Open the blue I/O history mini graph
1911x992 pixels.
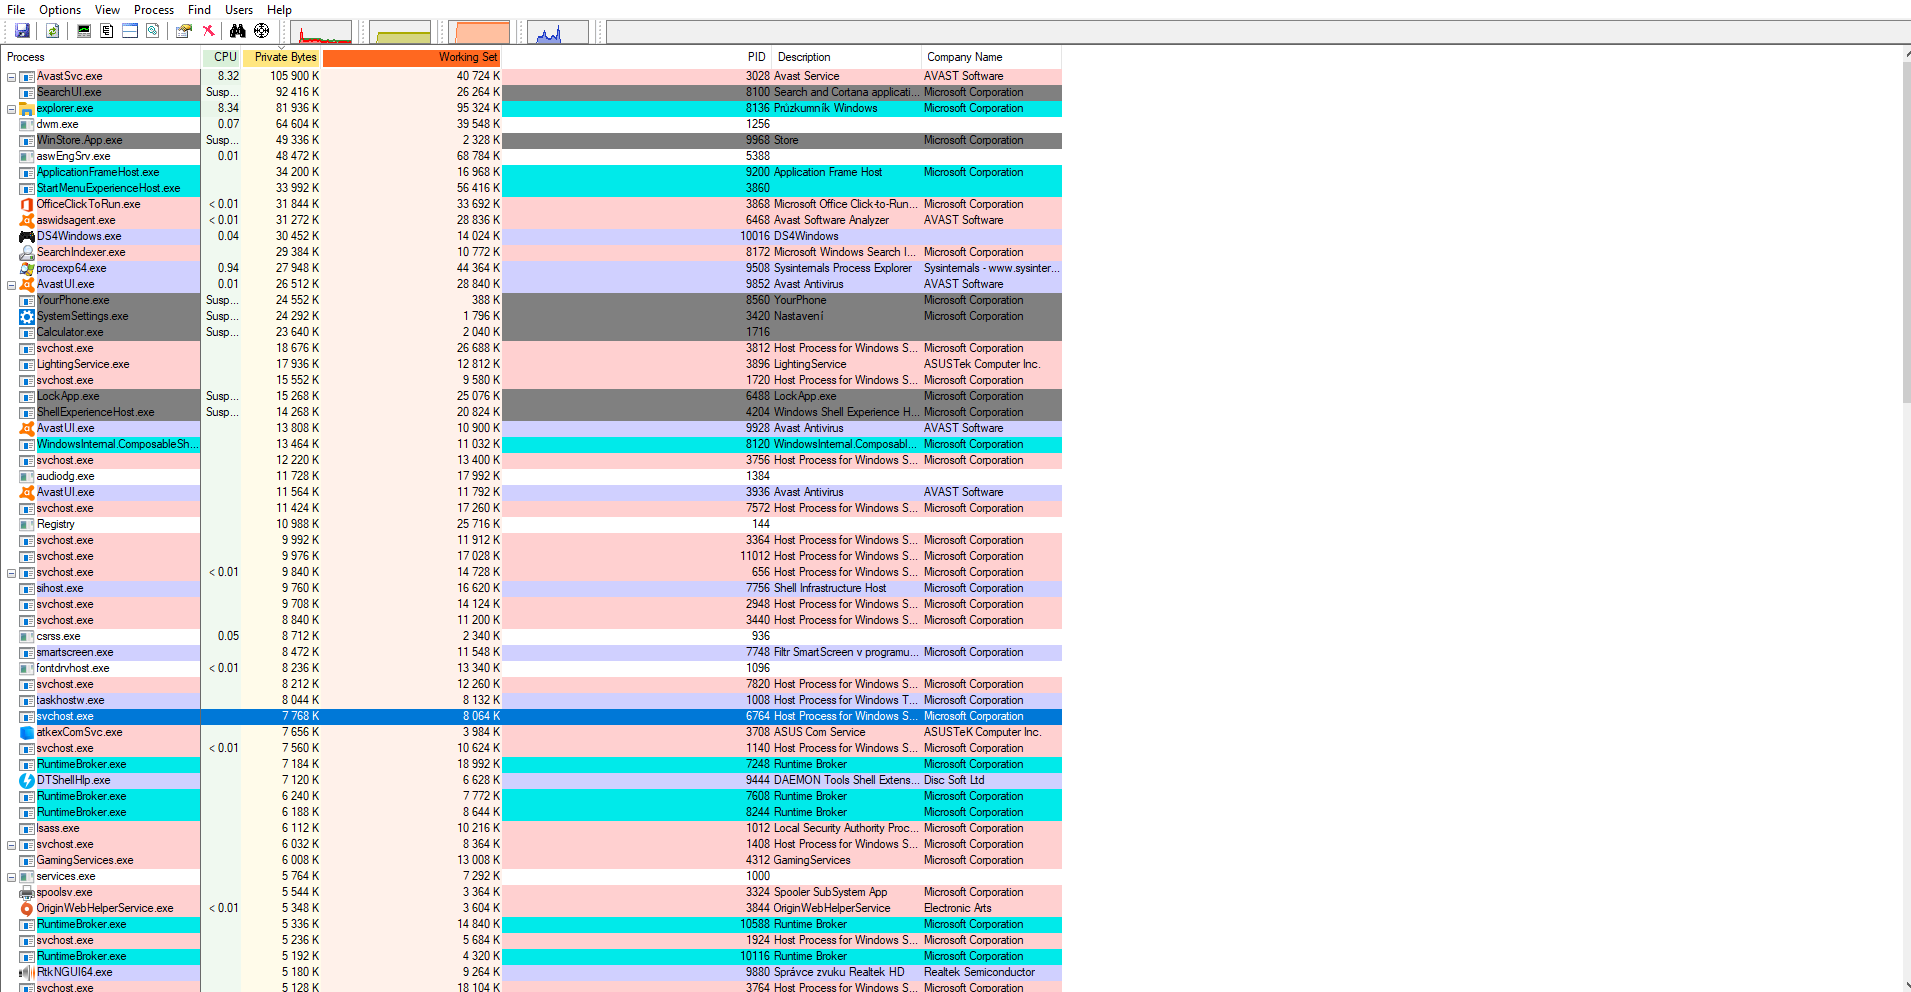557,32
